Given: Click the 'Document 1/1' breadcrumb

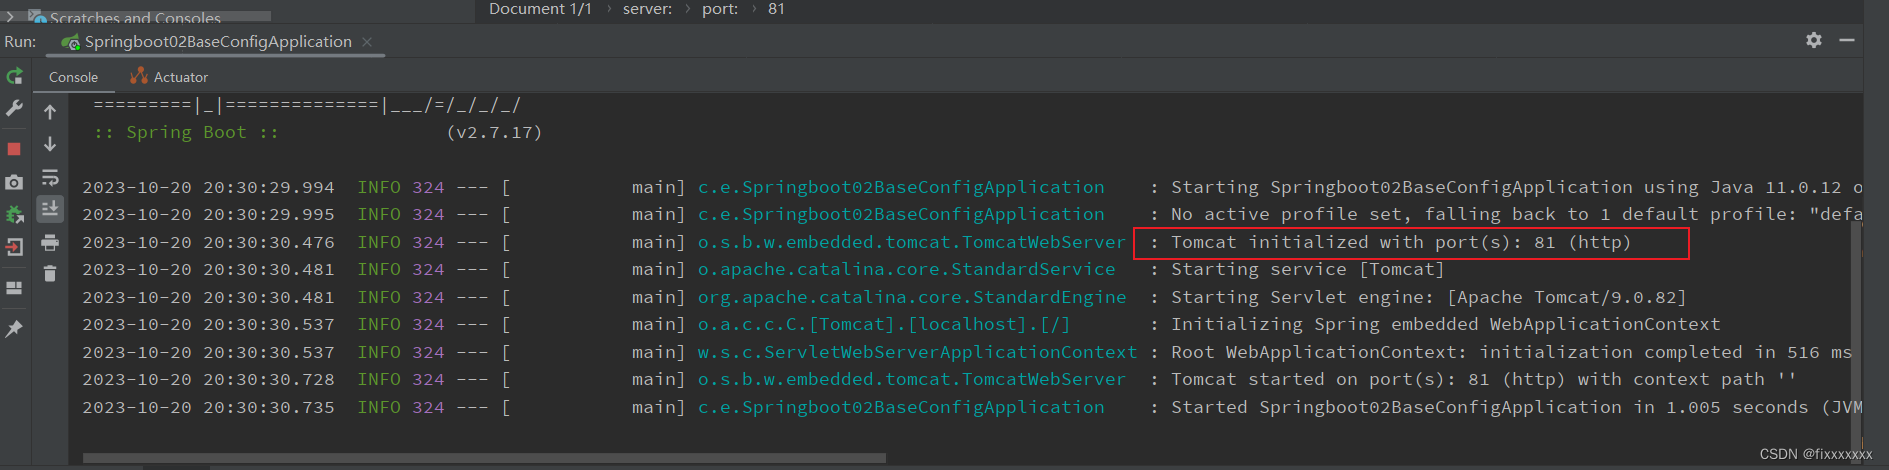Looking at the screenshot, I should [540, 9].
